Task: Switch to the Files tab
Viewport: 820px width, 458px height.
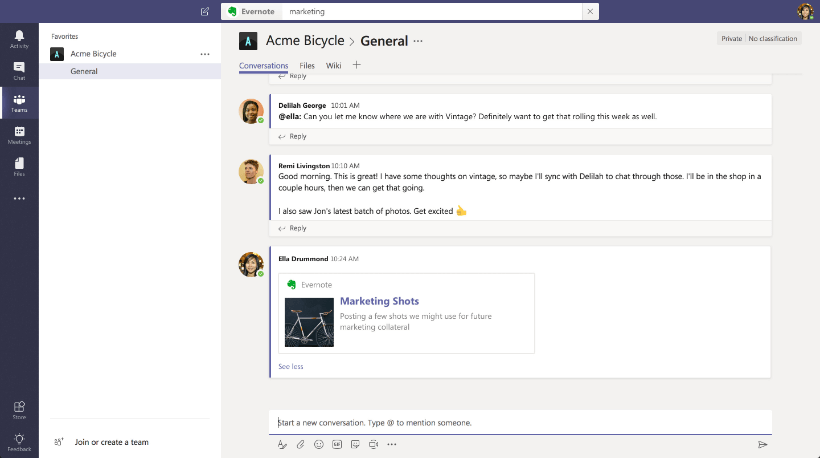Action: click(307, 66)
